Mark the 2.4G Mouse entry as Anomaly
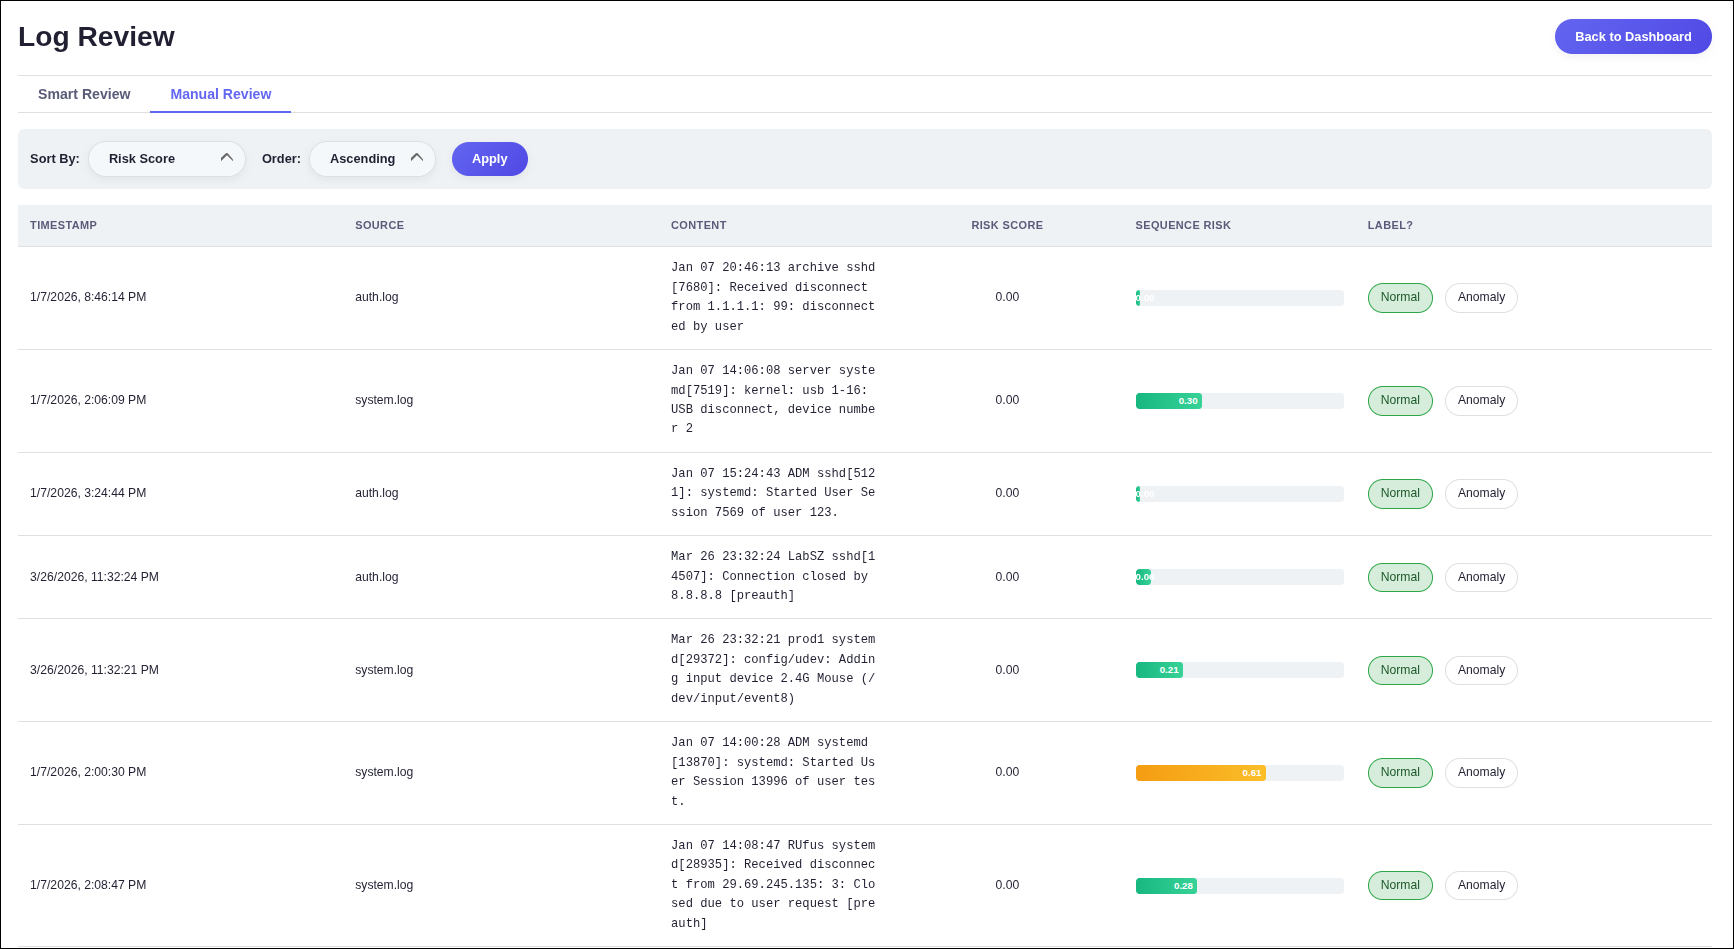The width and height of the screenshot is (1734, 949). 1481,671
